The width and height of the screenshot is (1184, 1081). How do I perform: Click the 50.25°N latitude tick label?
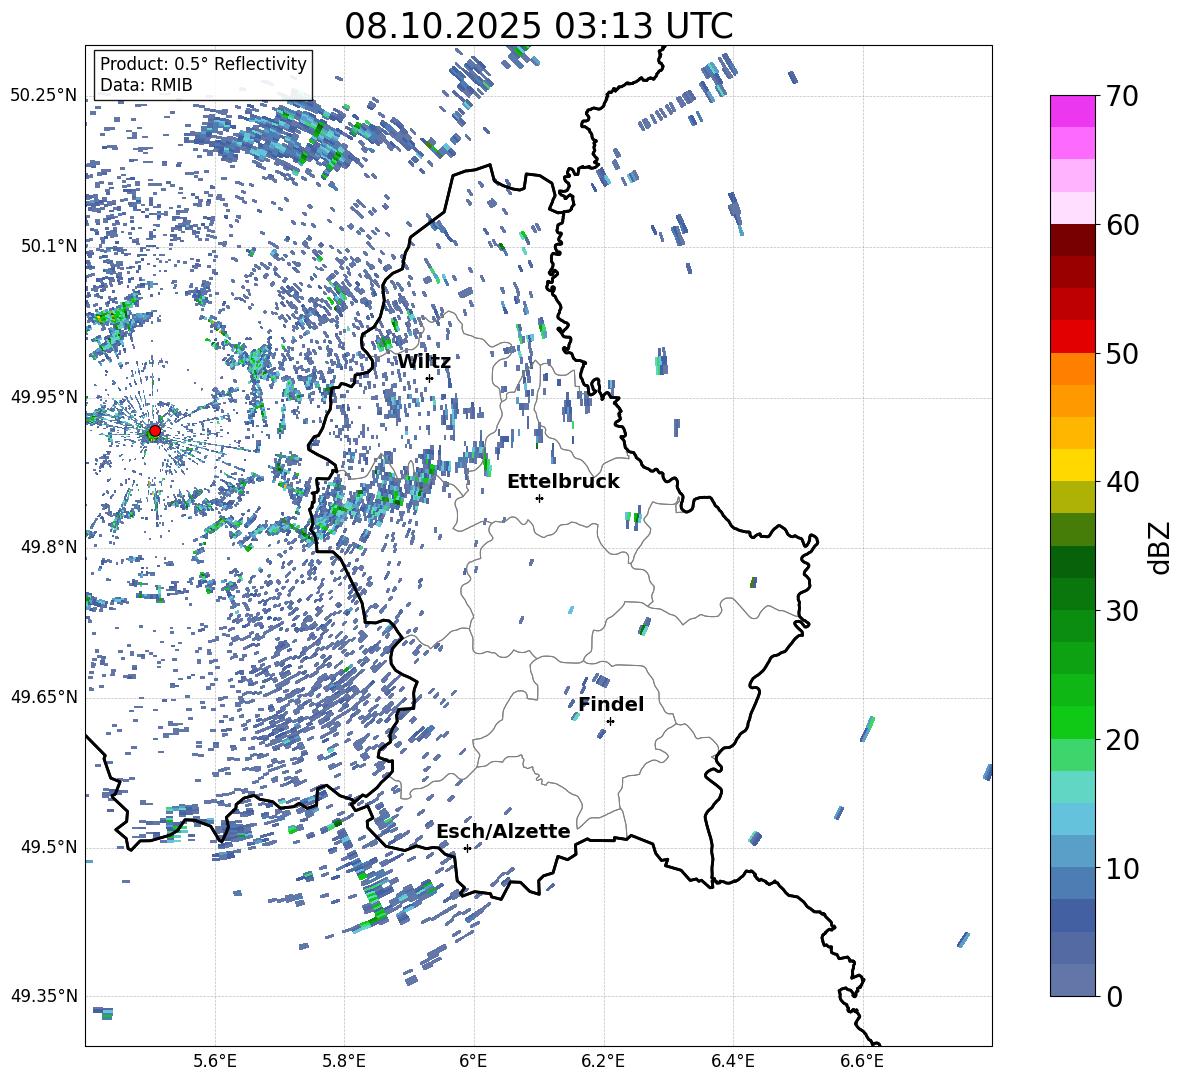click(43, 96)
